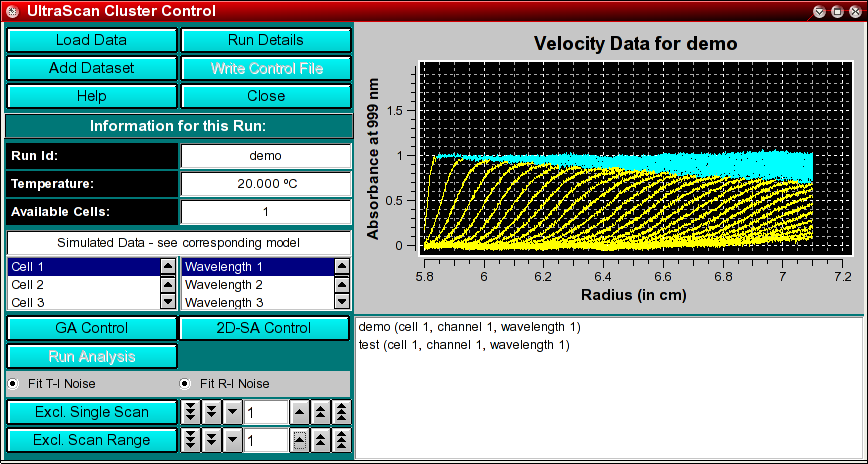868x464 pixels.
Task: Click triple-down arrow for Excl. Scan Range
Action: [x=191, y=440]
